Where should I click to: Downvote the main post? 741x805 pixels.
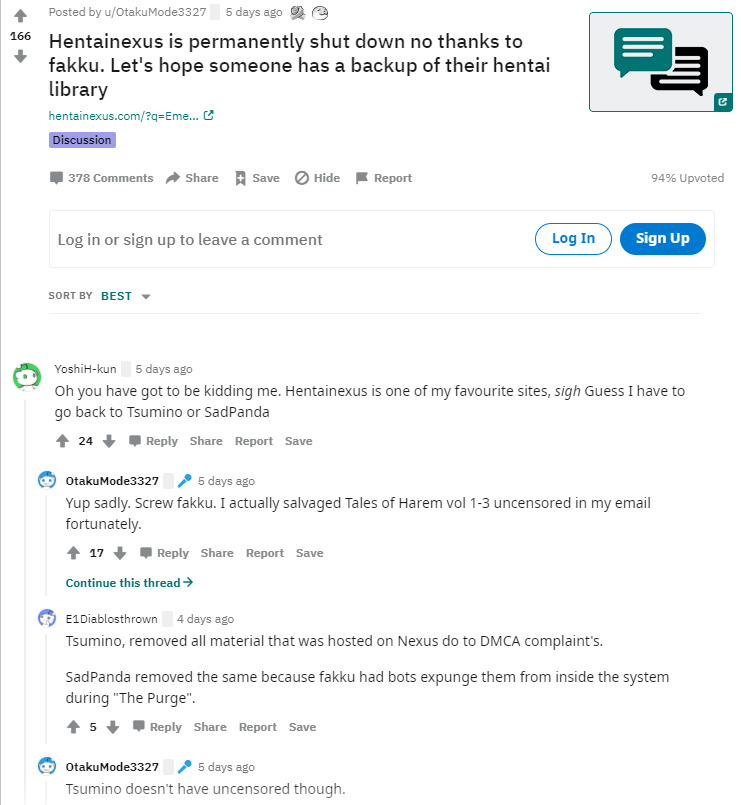(x=20, y=56)
